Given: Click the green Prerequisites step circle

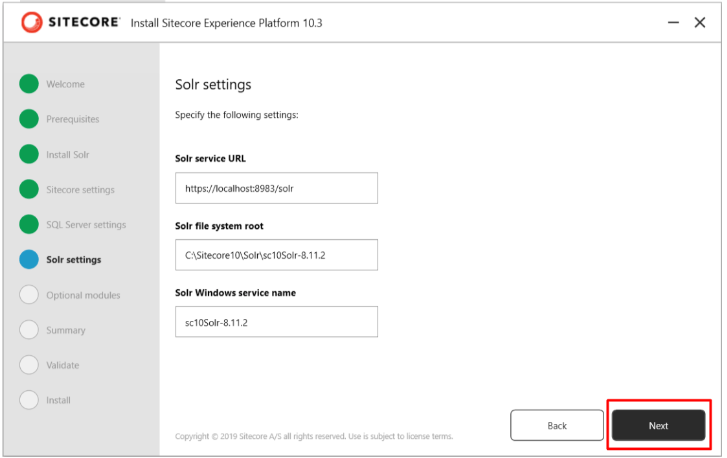Looking at the screenshot, I should point(29,119).
